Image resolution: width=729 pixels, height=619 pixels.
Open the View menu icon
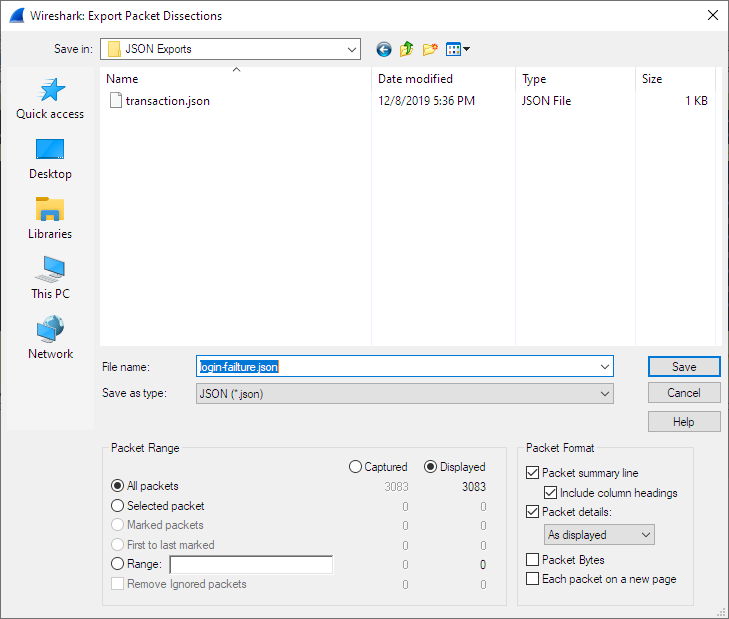pyautogui.click(x=457, y=49)
